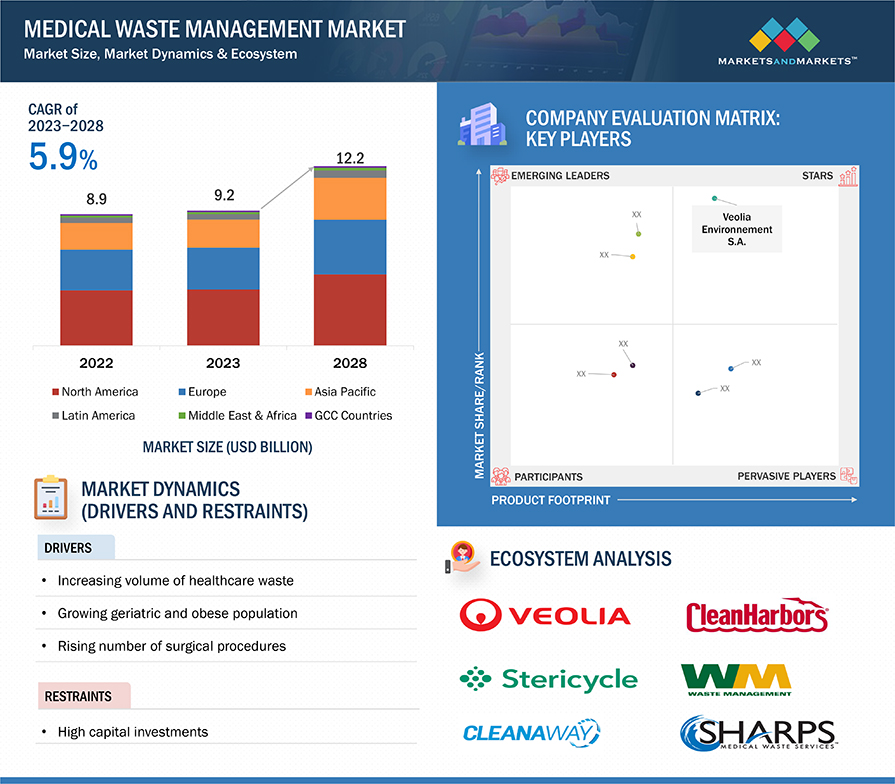
Task: Click the Emerging Leaders quadrant icon
Action: click(x=500, y=177)
